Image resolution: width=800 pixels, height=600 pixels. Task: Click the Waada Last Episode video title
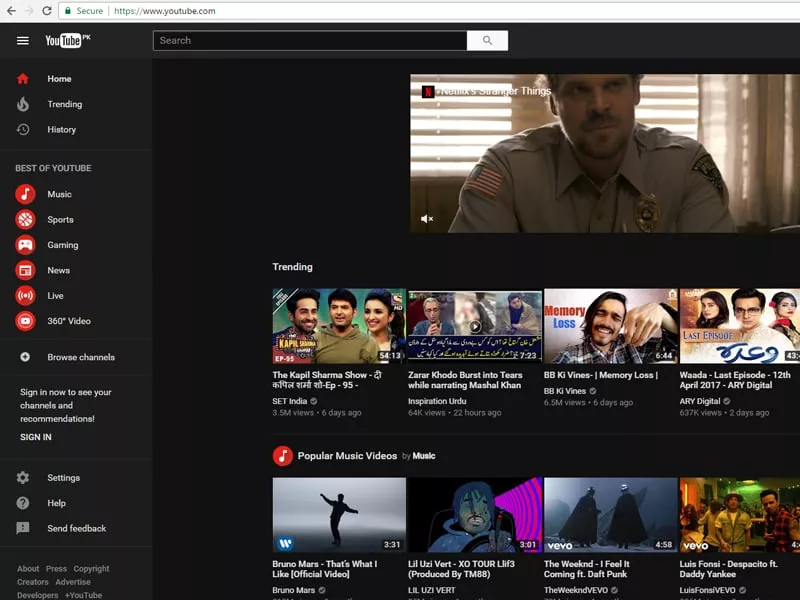(735, 380)
